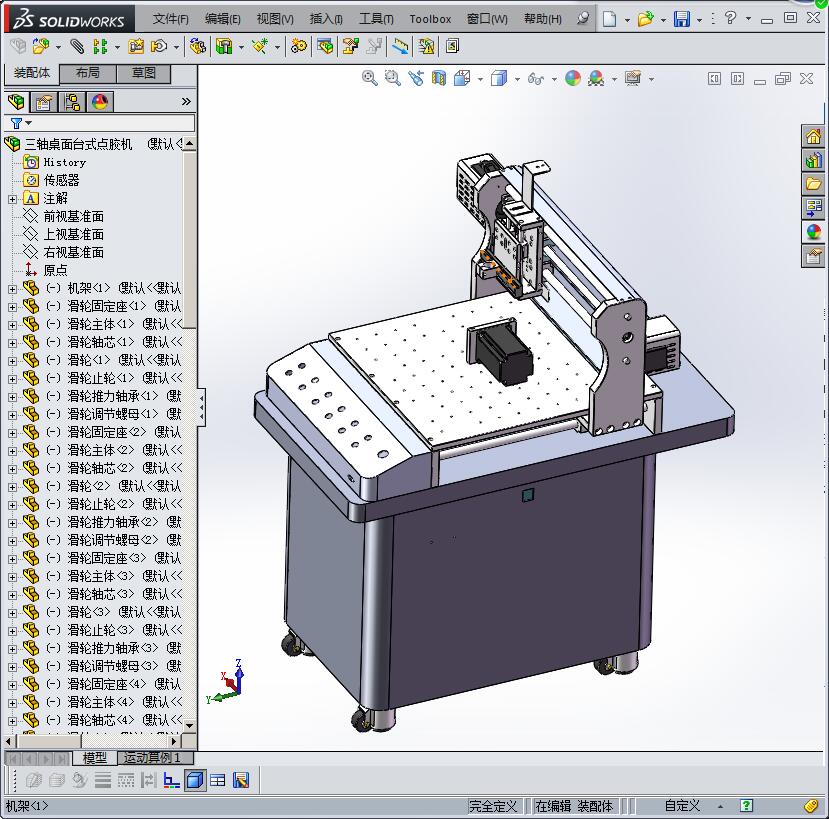
Task: Open the Display Style dropdown arrow
Action: click(517, 79)
